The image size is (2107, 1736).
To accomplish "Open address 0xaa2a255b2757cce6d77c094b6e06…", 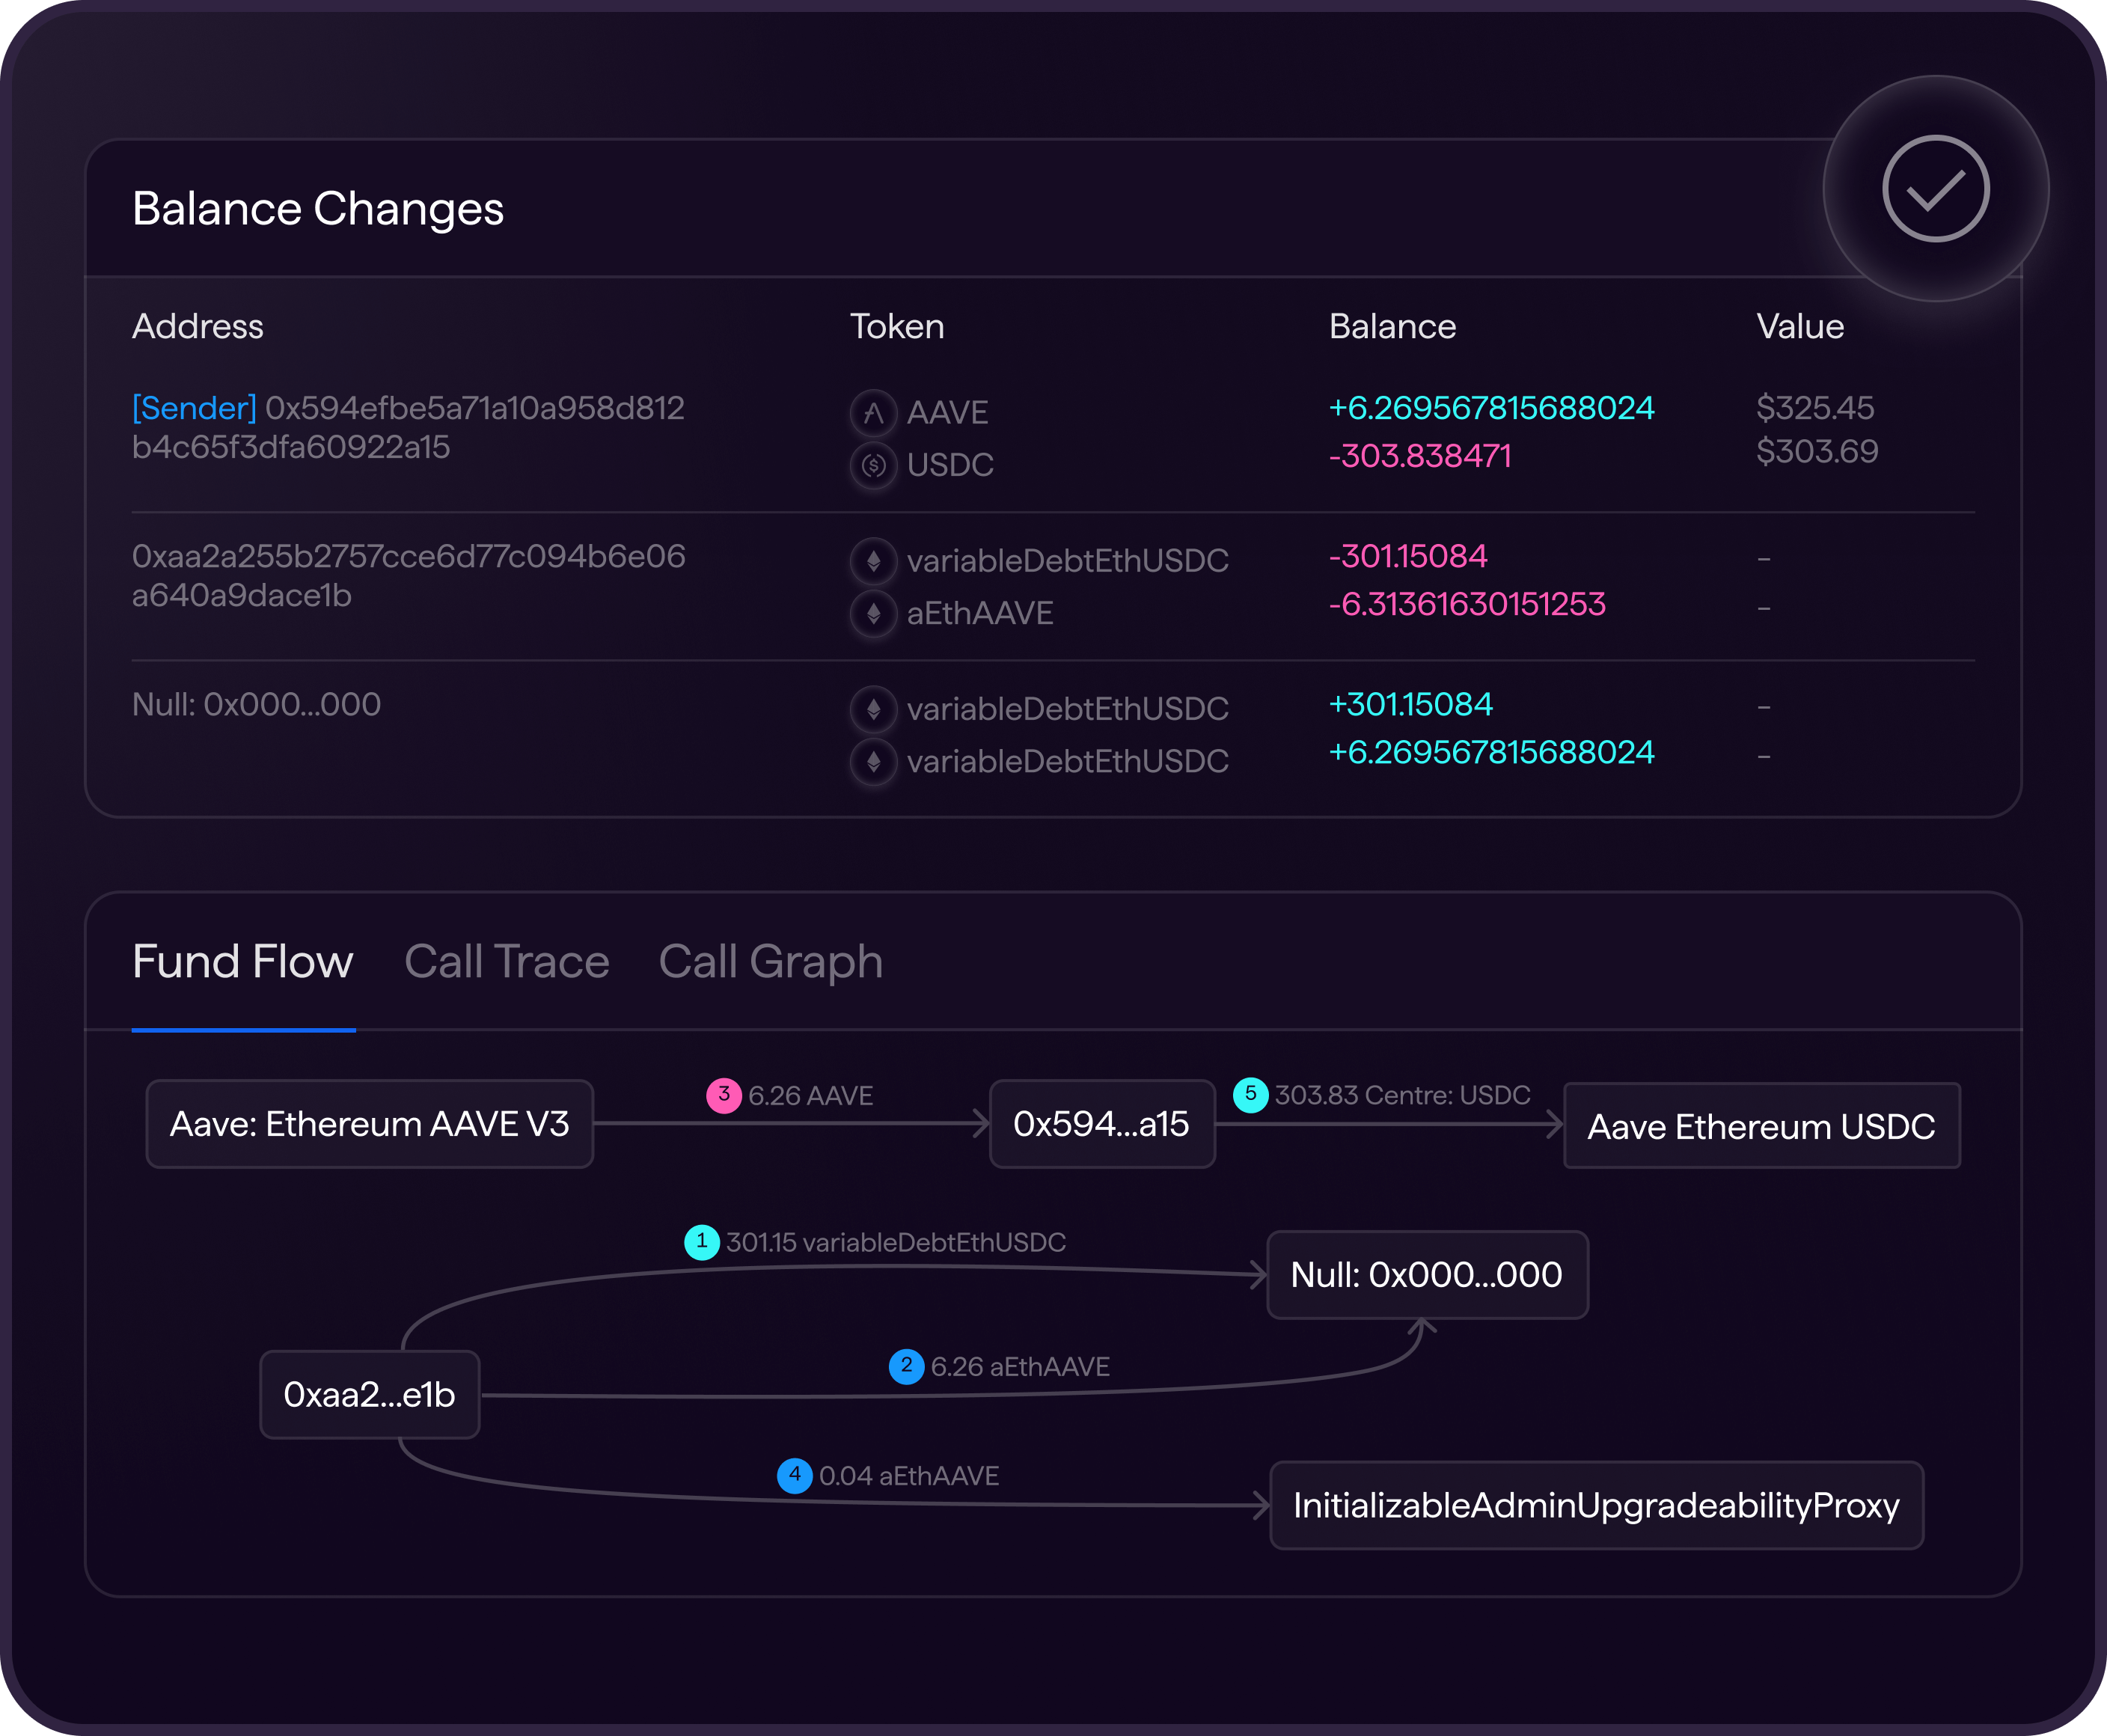I will [x=409, y=575].
